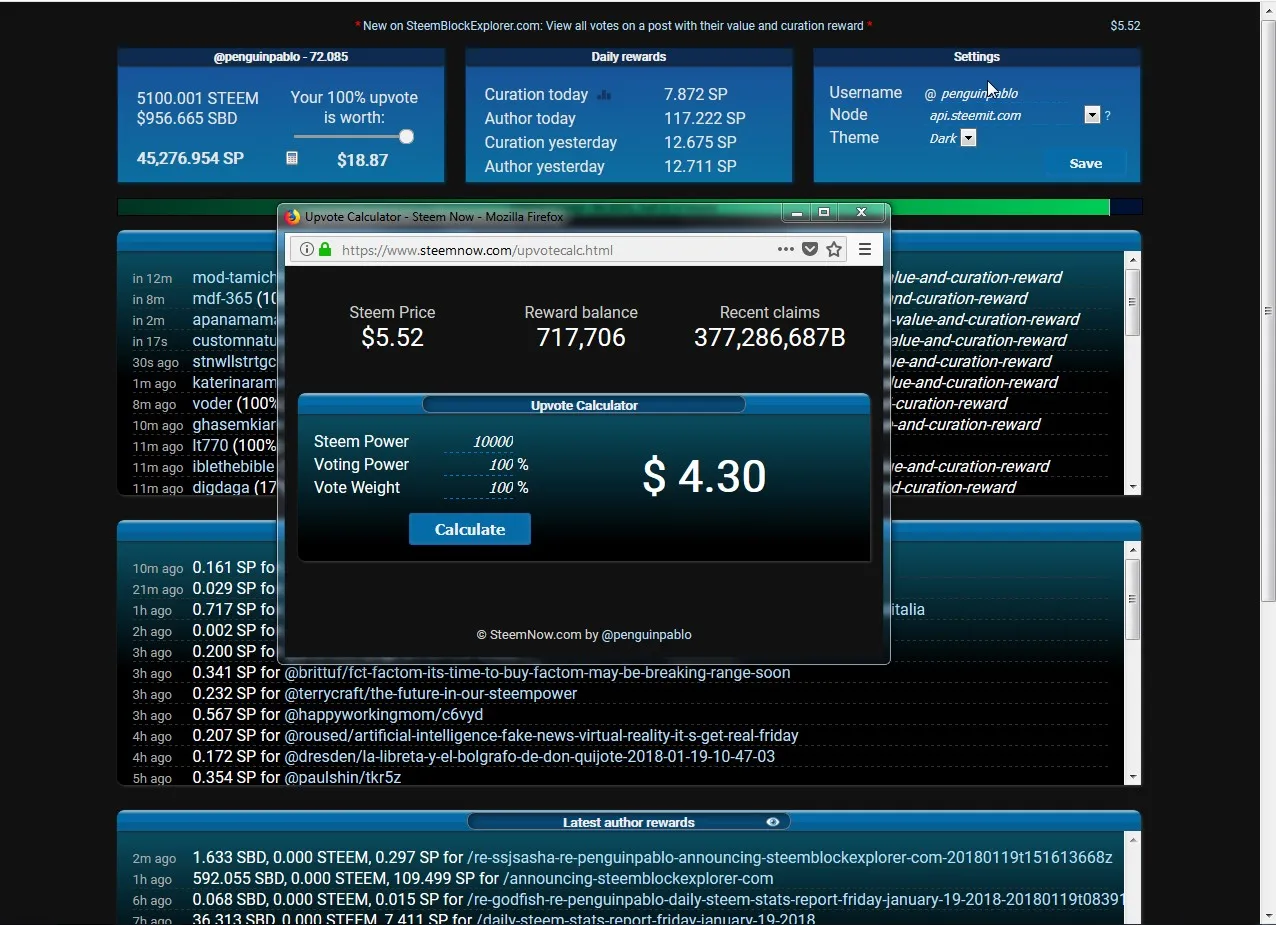Open the page actions three-dots menu

(x=786, y=250)
